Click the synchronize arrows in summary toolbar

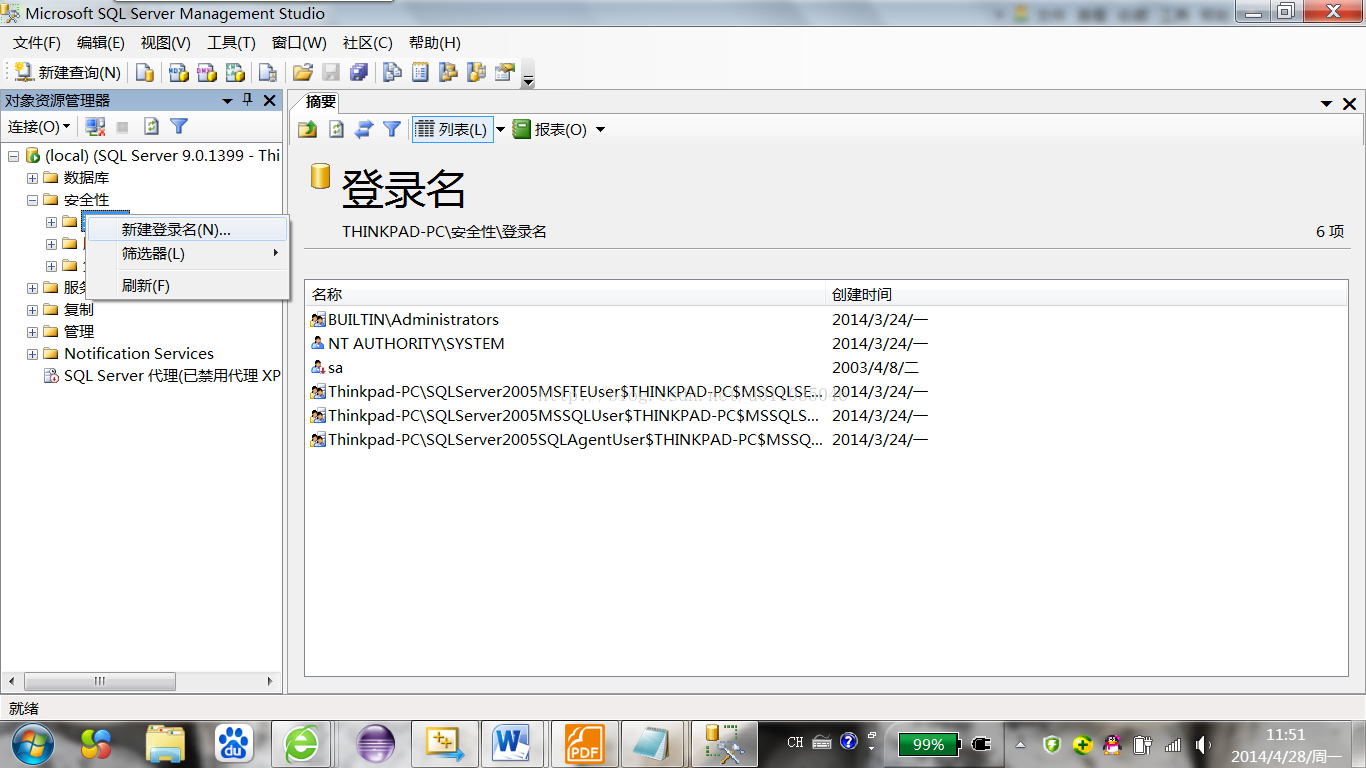[x=364, y=129]
